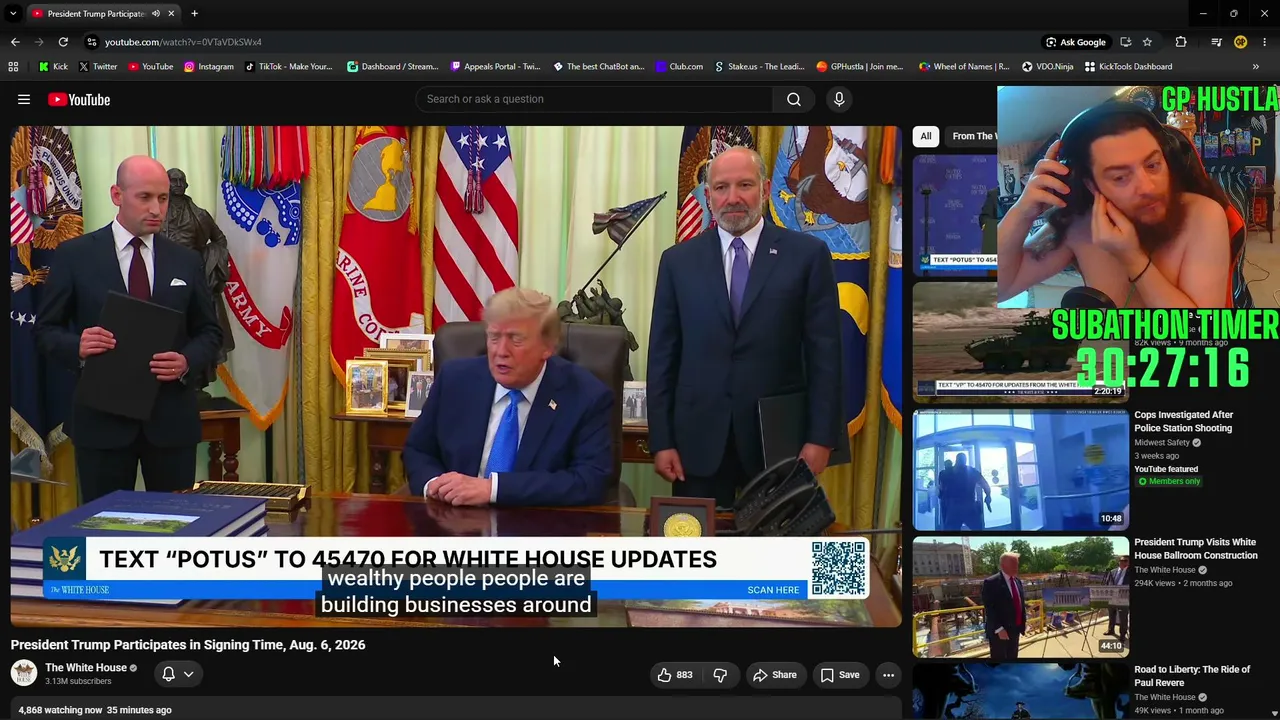
Task: View site information icon beside the URL
Action: (x=91, y=42)
